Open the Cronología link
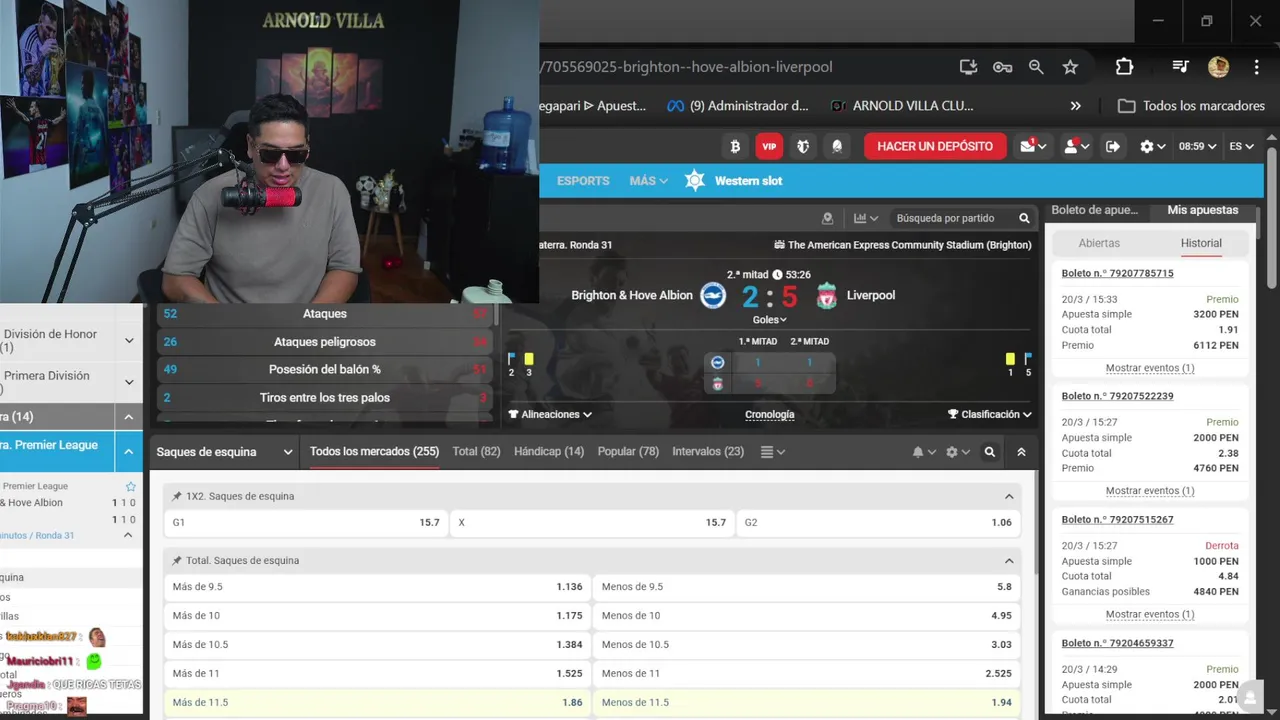The width and height of the screenshot is (1280, 720). point(770,414)
